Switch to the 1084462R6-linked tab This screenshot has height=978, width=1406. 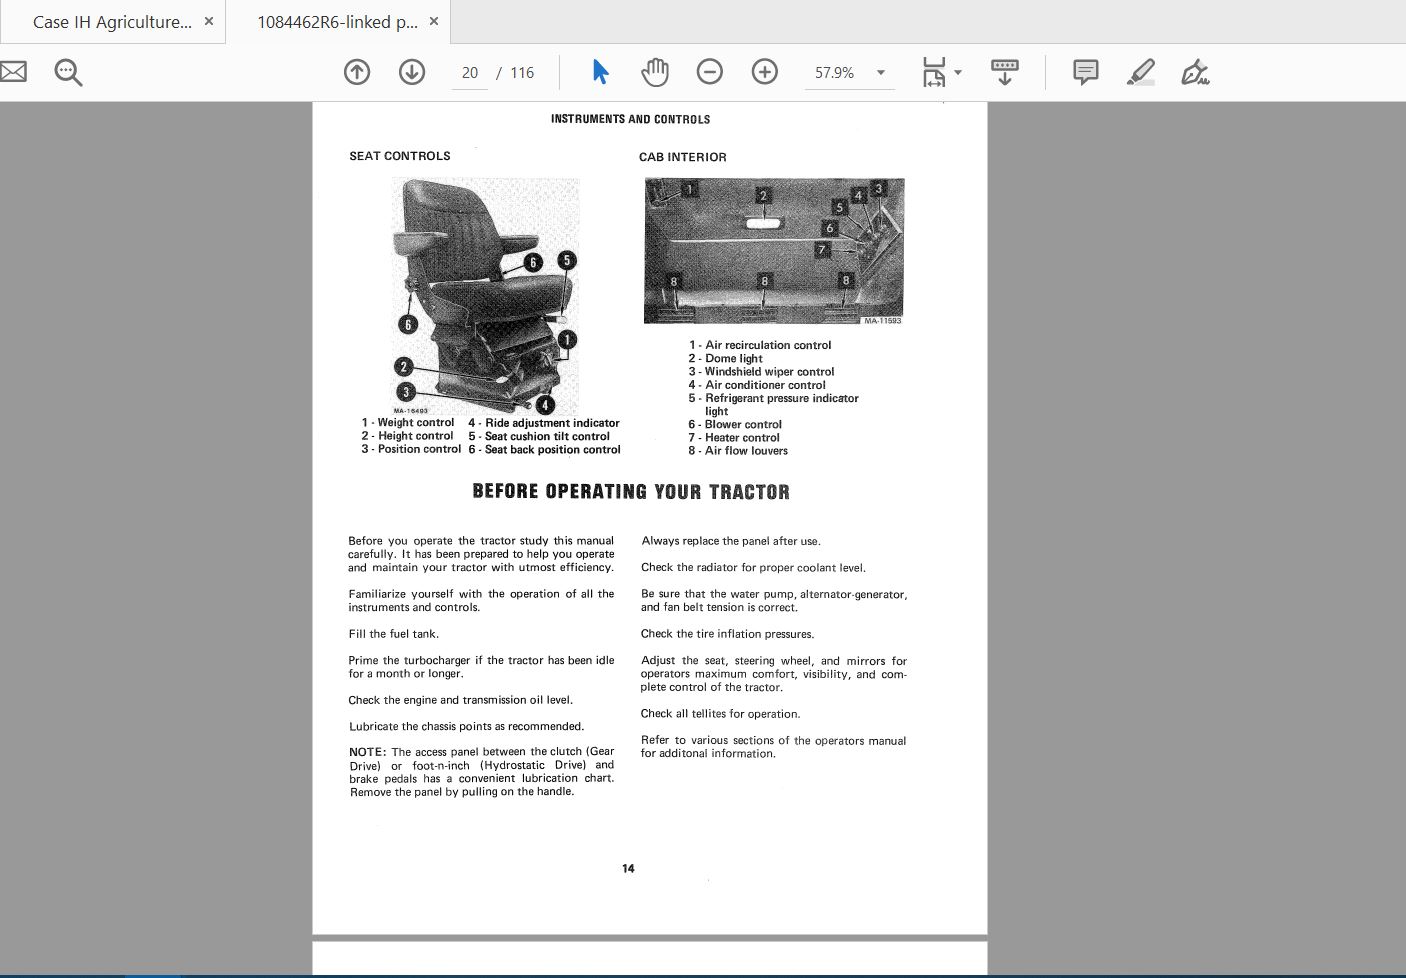(337, 22)
